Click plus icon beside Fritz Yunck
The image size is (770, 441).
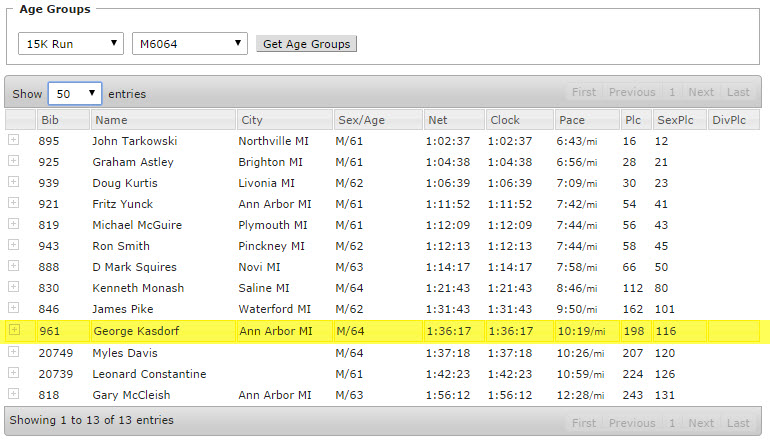click(x=14, y=203)
